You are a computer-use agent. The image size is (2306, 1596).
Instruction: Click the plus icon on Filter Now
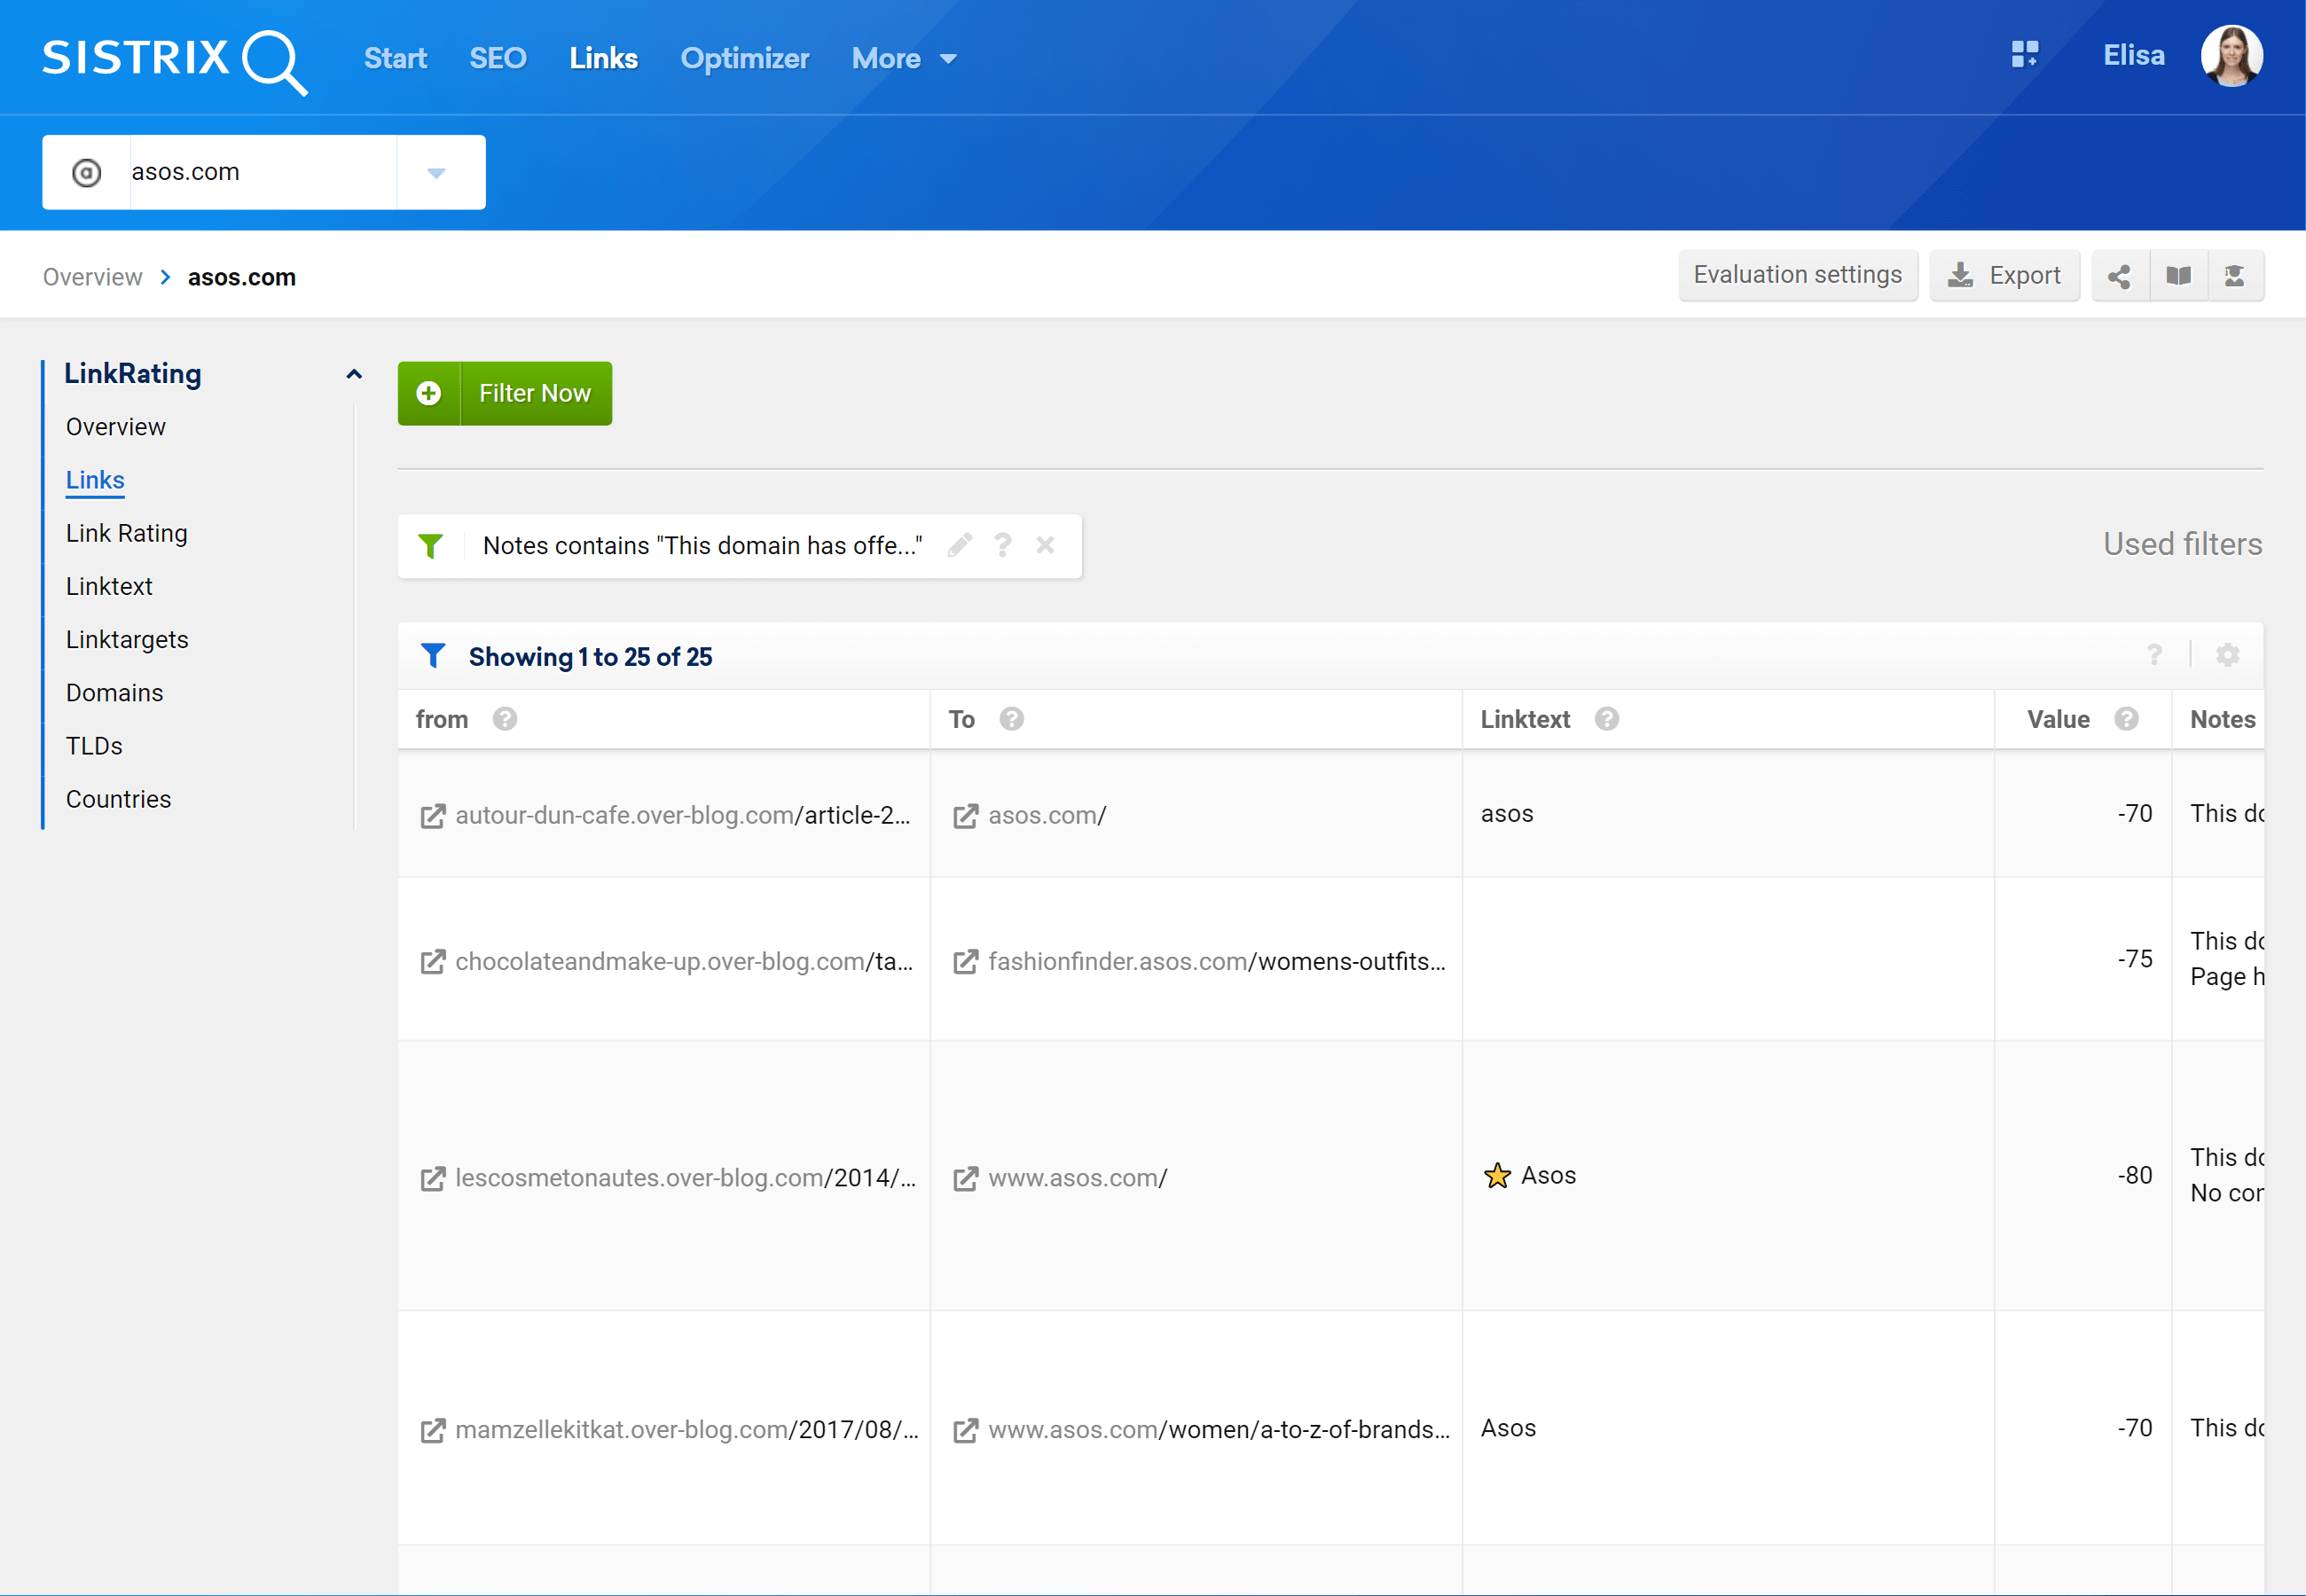(429, 393)
